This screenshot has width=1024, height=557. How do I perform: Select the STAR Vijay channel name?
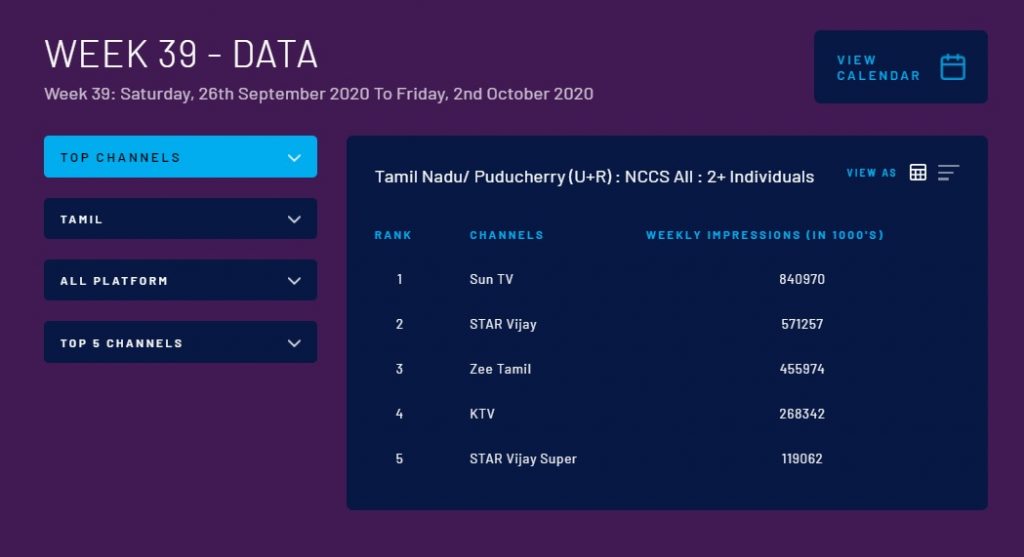click(503, 324)
